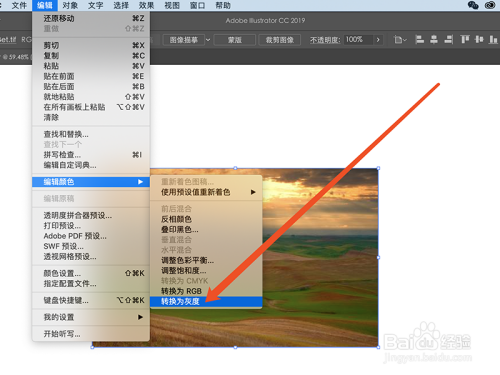Select 贴在后面 menu item
This screenshot has width=500, height=375.
coord(91,87)
